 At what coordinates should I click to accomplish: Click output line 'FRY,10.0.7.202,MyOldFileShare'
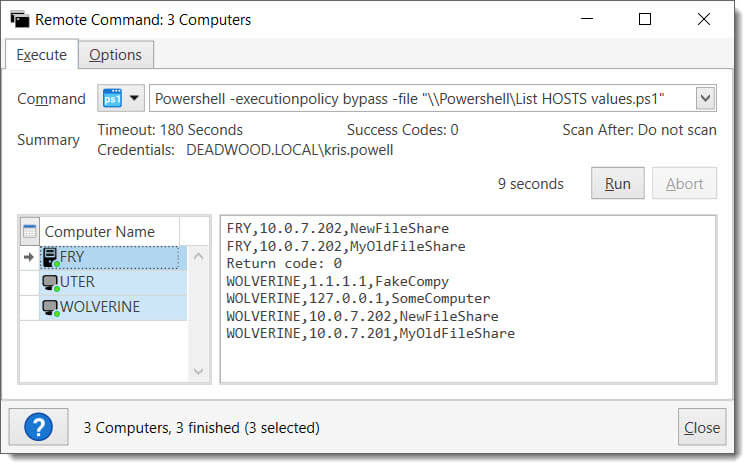click(x=346, y=246)
